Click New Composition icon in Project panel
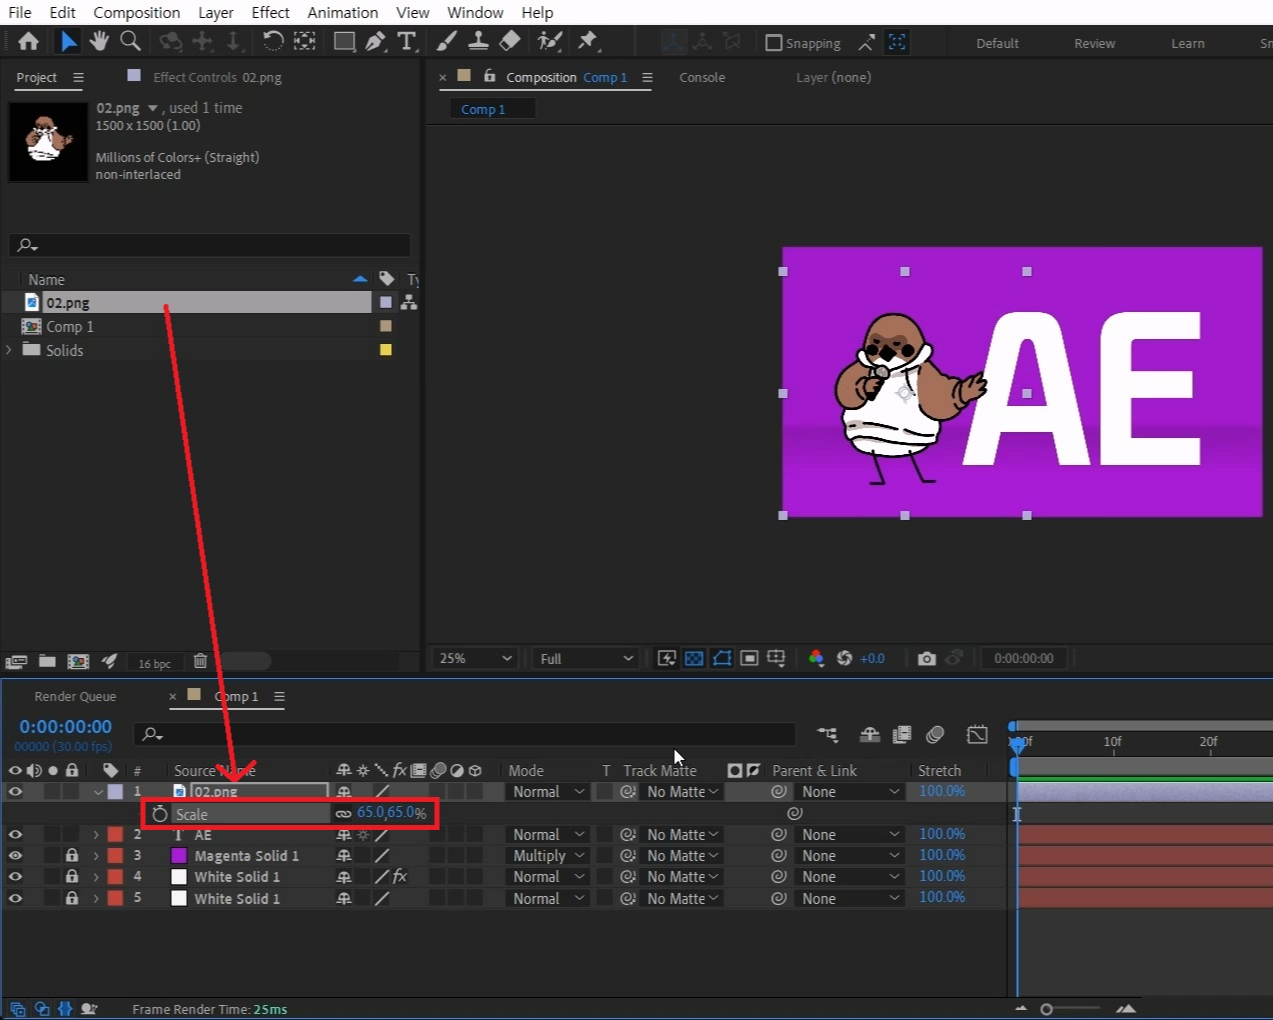The width and height of the screenshot is (1273, 1020). [x=78, y=661]
